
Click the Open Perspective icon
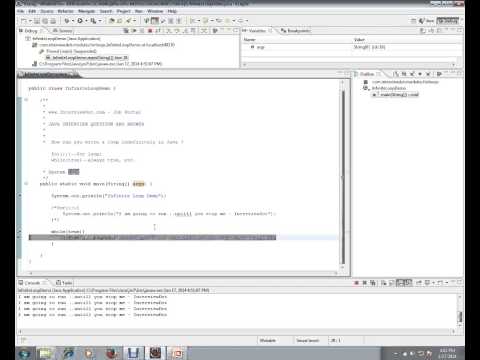pyautogui.click(x=414, y=21)
